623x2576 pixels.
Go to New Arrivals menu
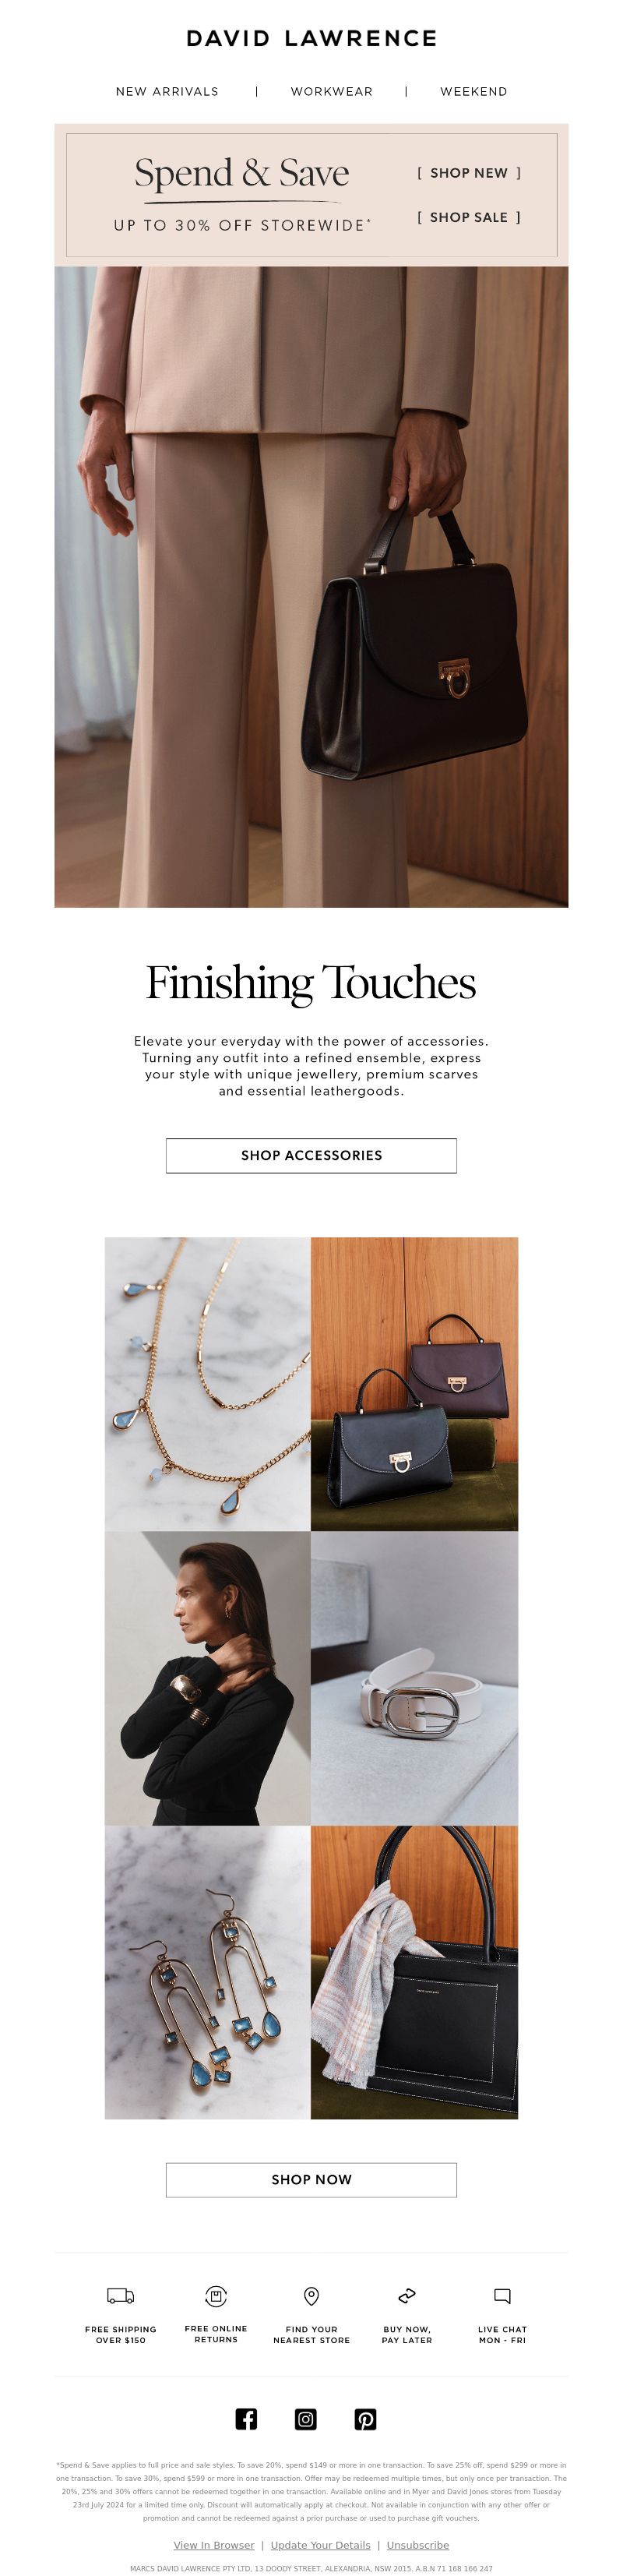[x=167, y=91]
